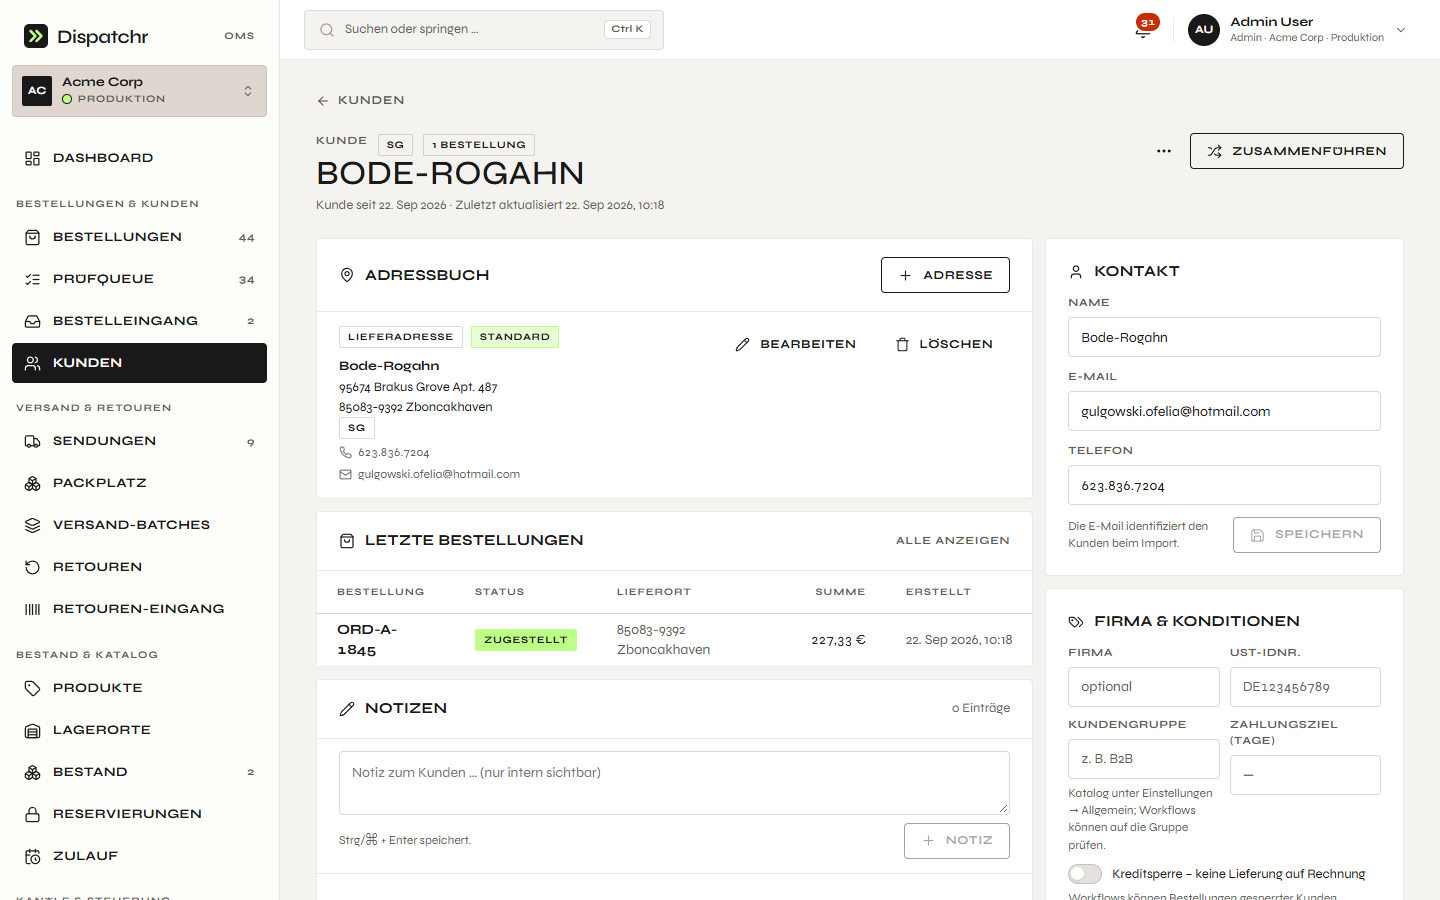The width and height of the screenshot is (1440, 900).
Task: Open the three-dots more actions menu
Action: [x=1164, y=151]
